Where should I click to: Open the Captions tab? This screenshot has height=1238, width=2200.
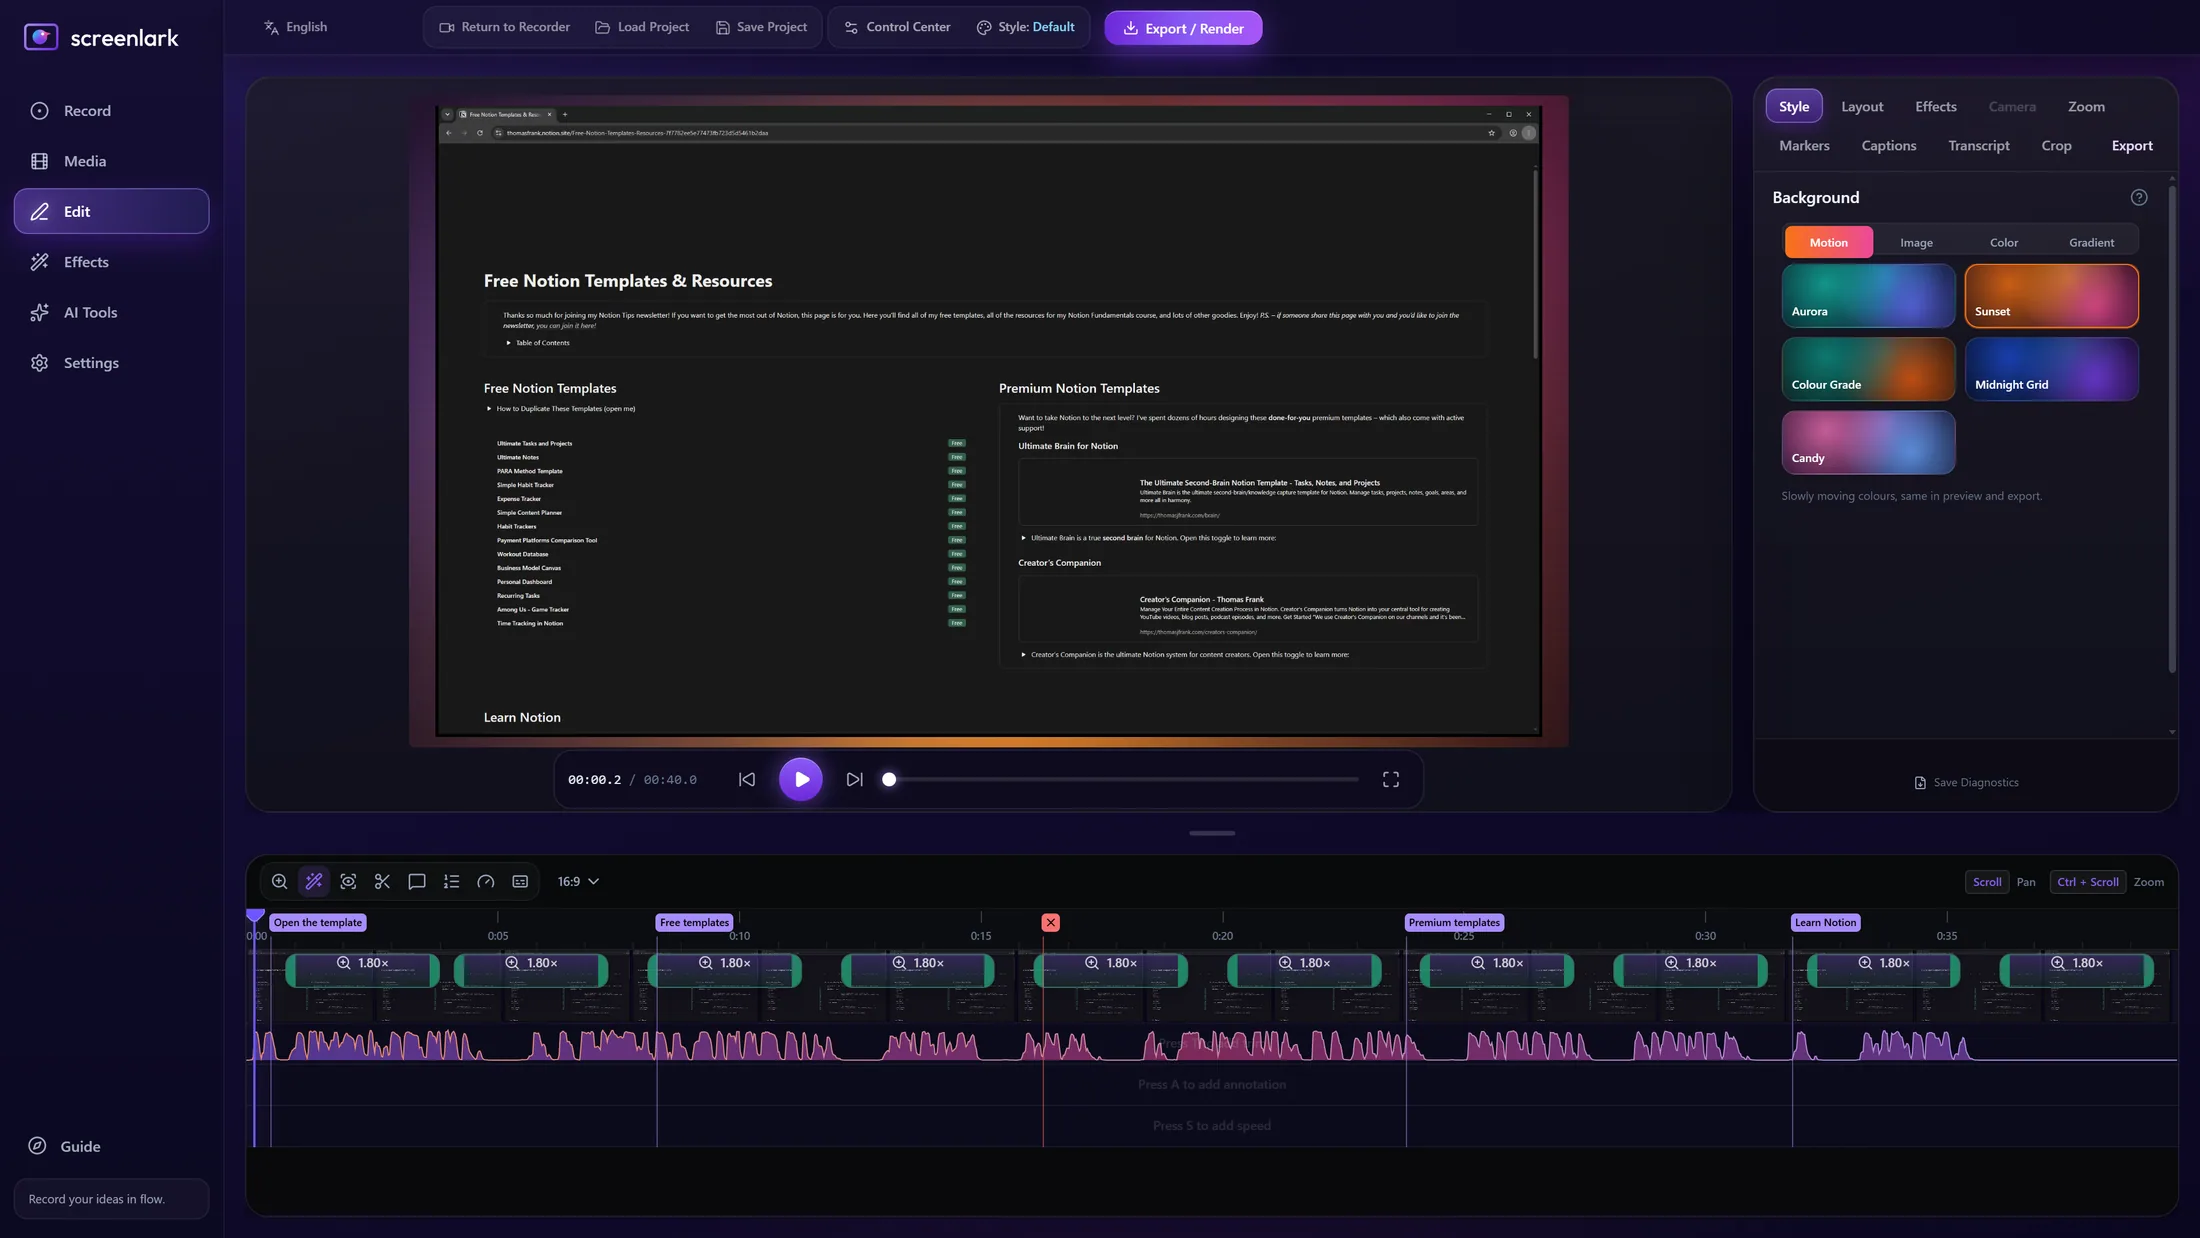(1889, 146)
